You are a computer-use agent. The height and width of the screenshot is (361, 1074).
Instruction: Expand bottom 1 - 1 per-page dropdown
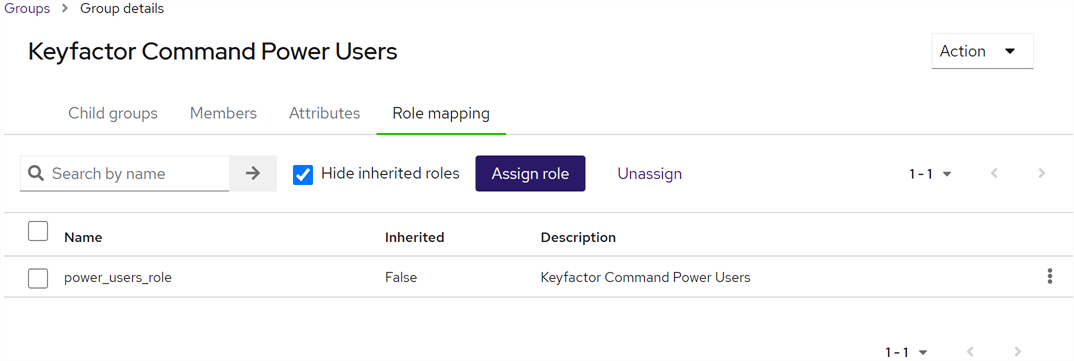pyautogui.click(x=906, y=352)
